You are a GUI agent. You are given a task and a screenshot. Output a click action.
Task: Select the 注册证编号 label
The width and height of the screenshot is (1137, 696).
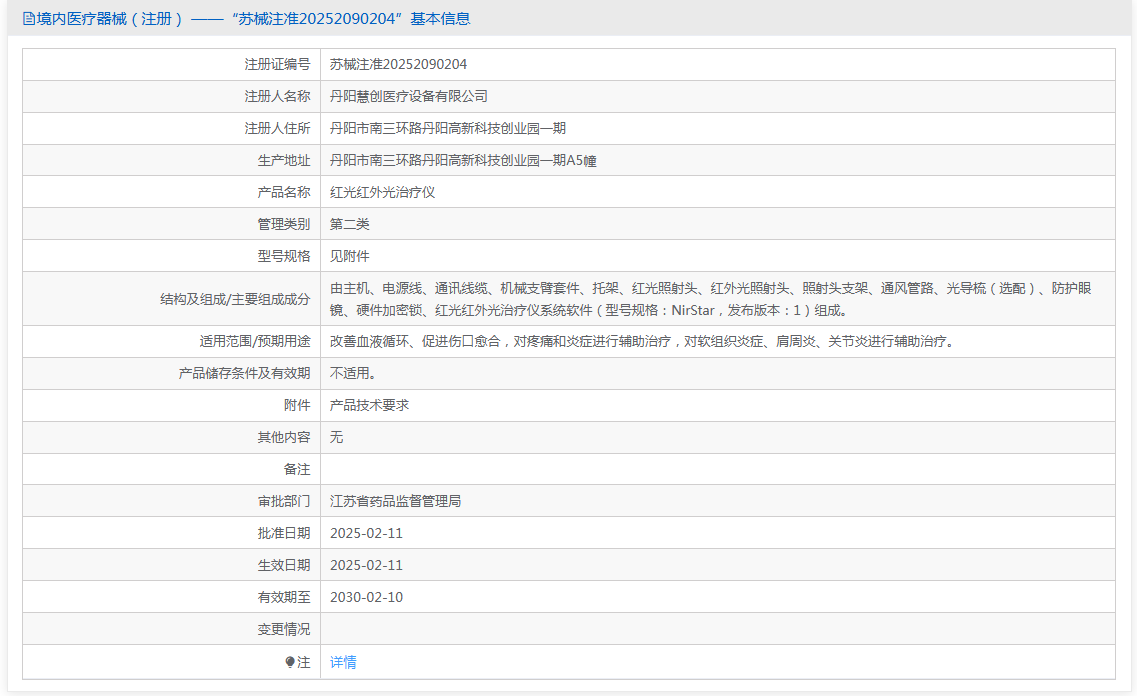[x=277, y=65]
